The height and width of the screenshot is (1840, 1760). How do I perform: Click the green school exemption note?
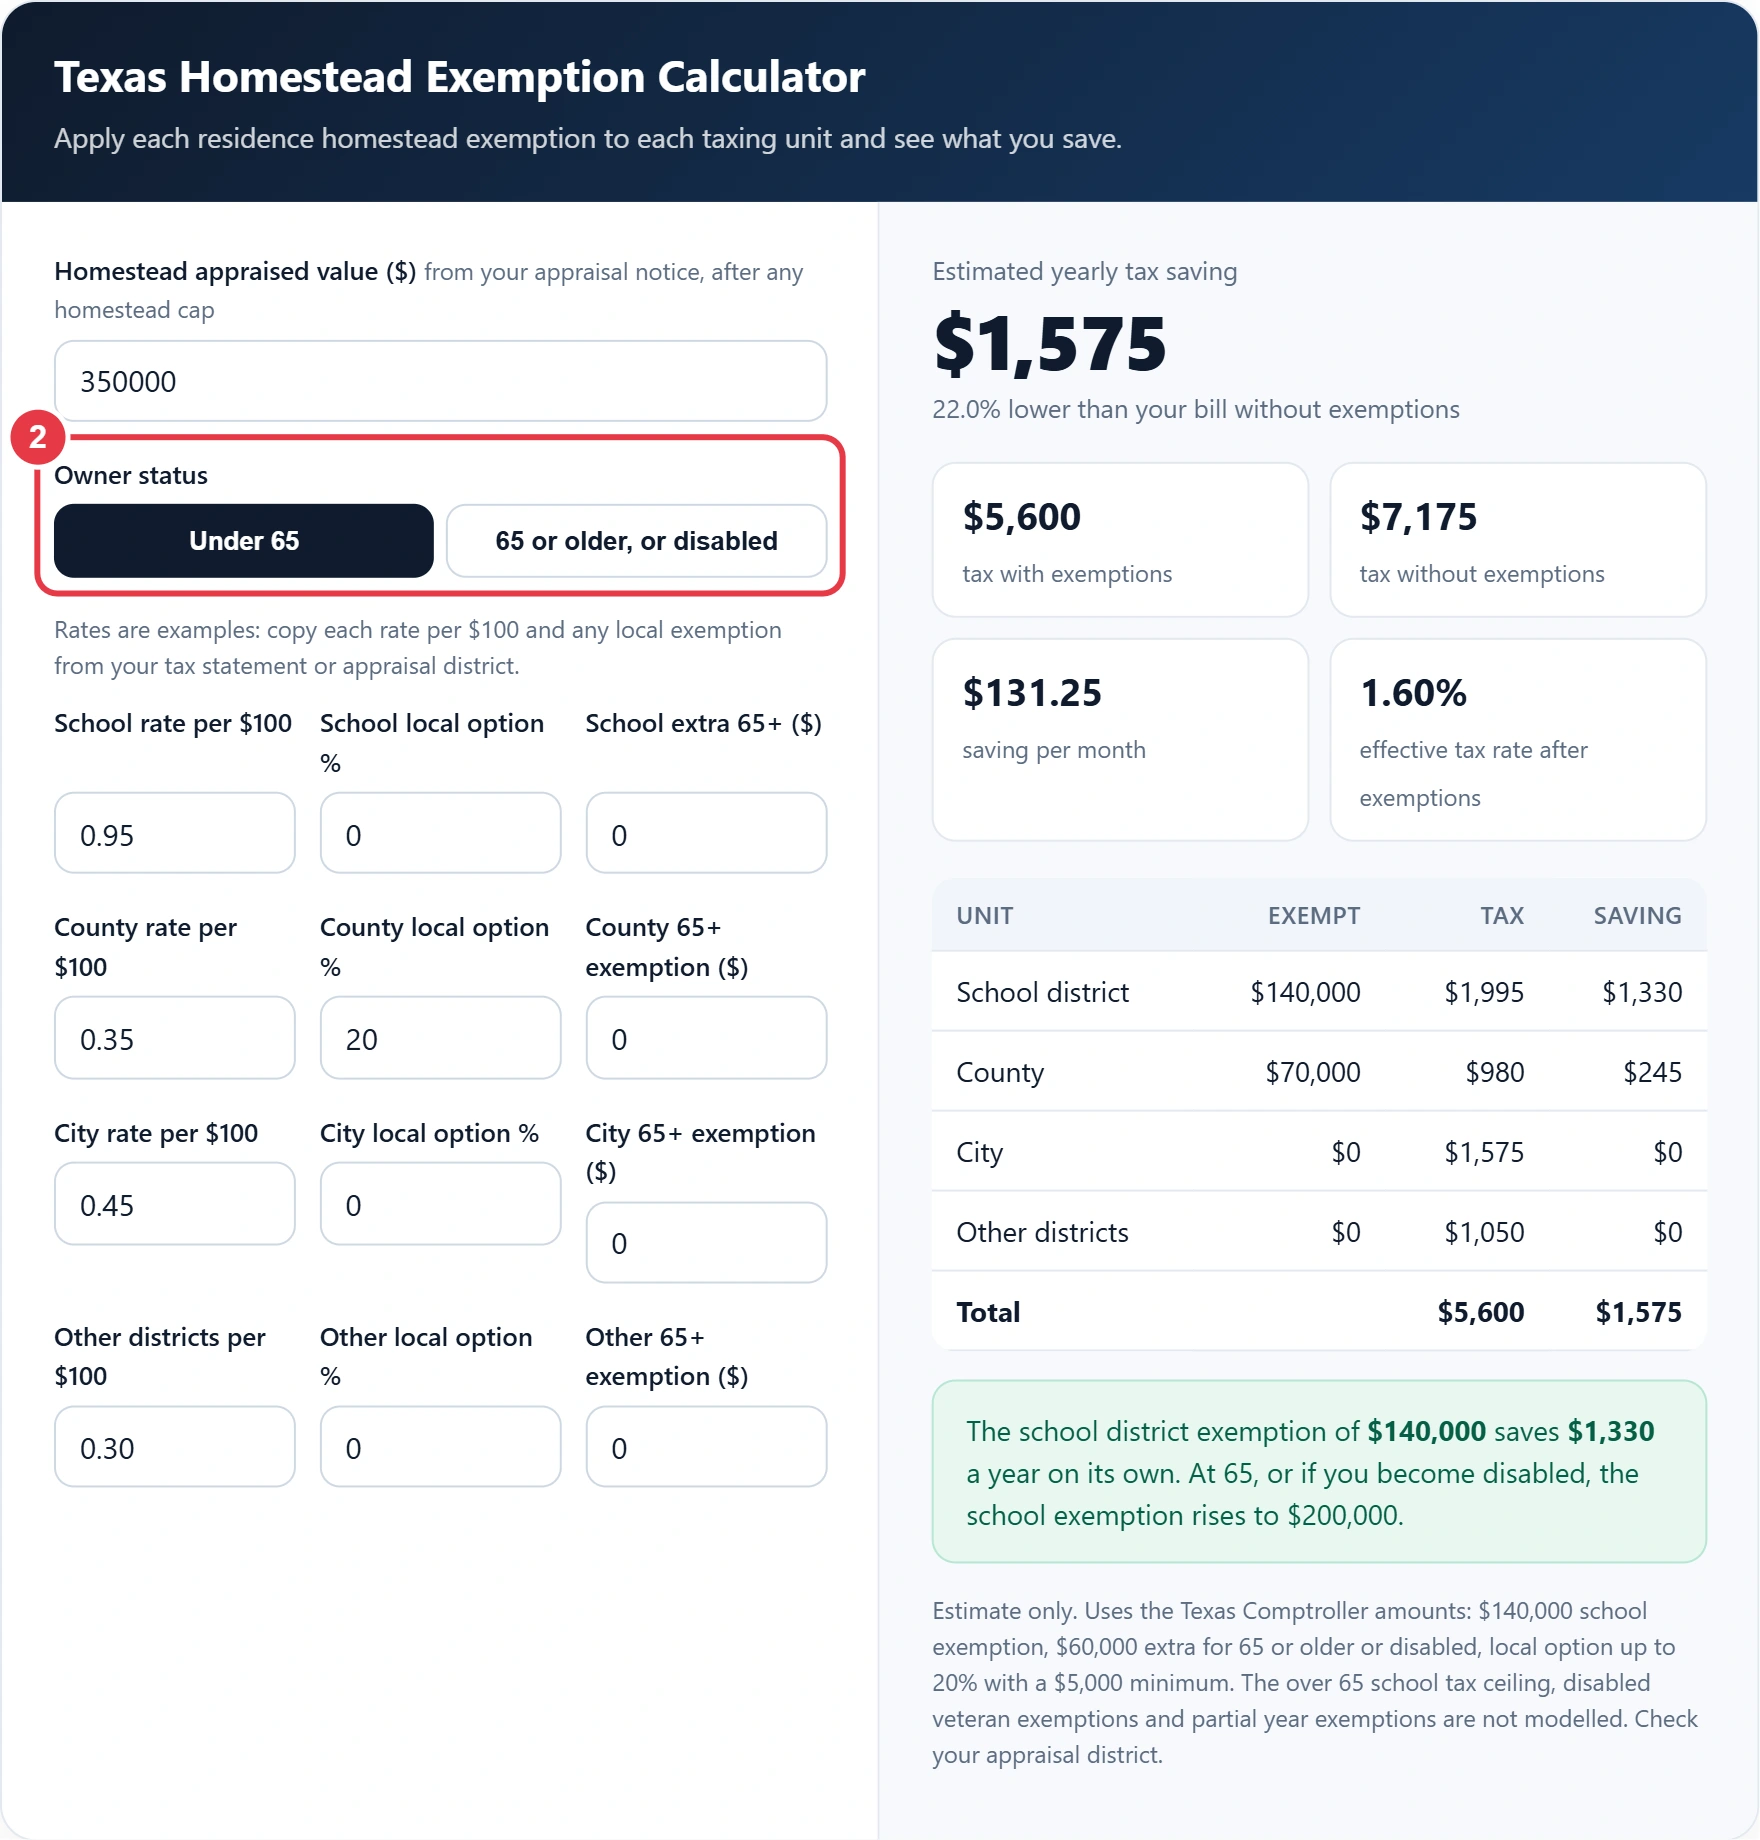pyautogui.click(x=1319, y=1472)
